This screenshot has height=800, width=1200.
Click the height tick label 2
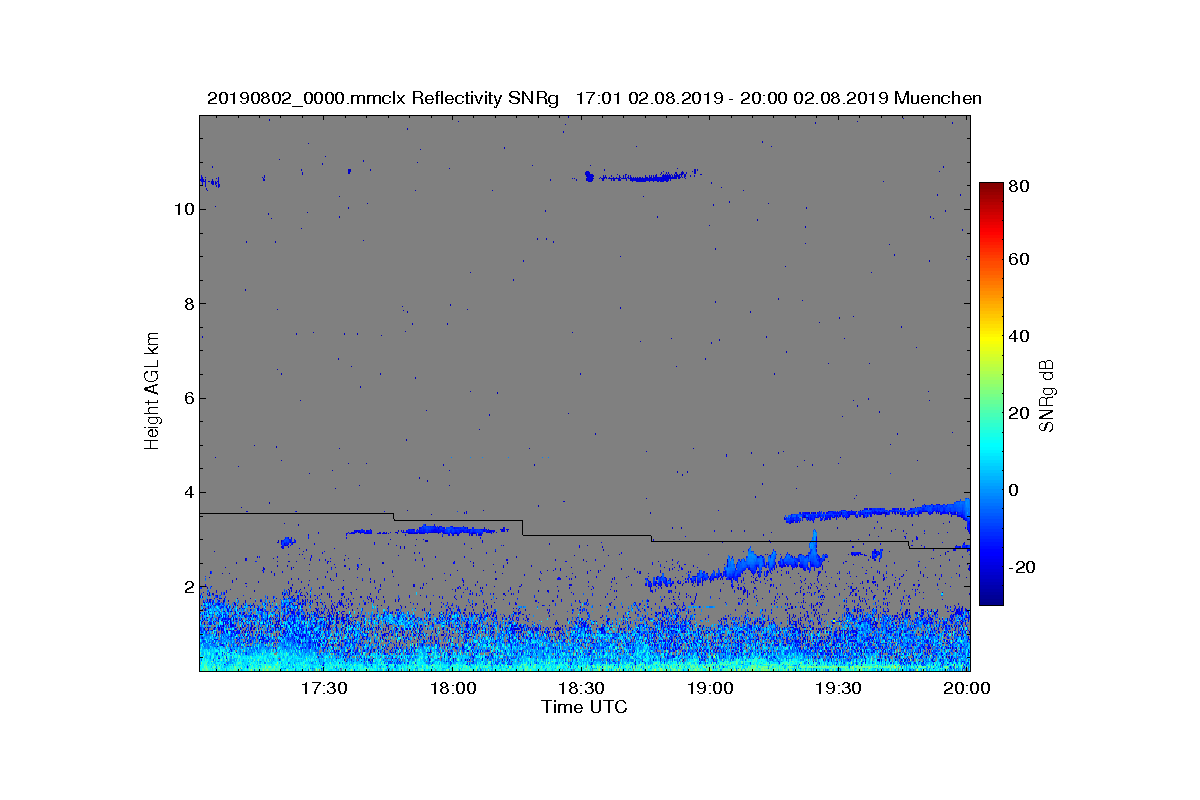[x=188, y=587]
